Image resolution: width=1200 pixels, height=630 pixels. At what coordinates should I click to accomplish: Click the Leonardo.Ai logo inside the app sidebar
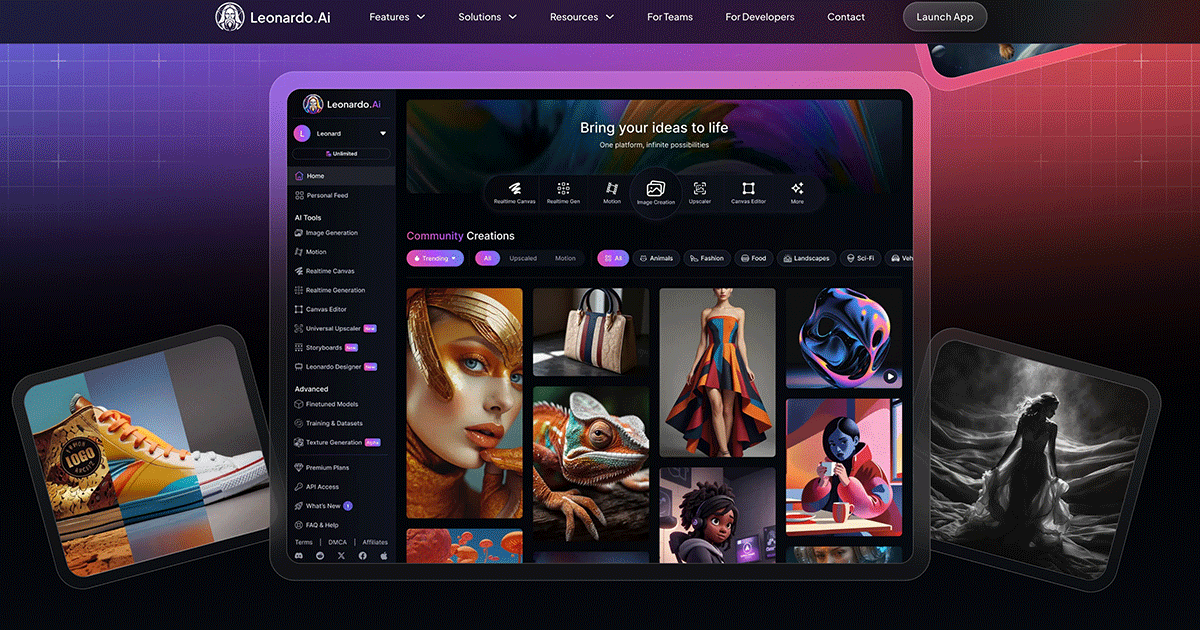341,104
